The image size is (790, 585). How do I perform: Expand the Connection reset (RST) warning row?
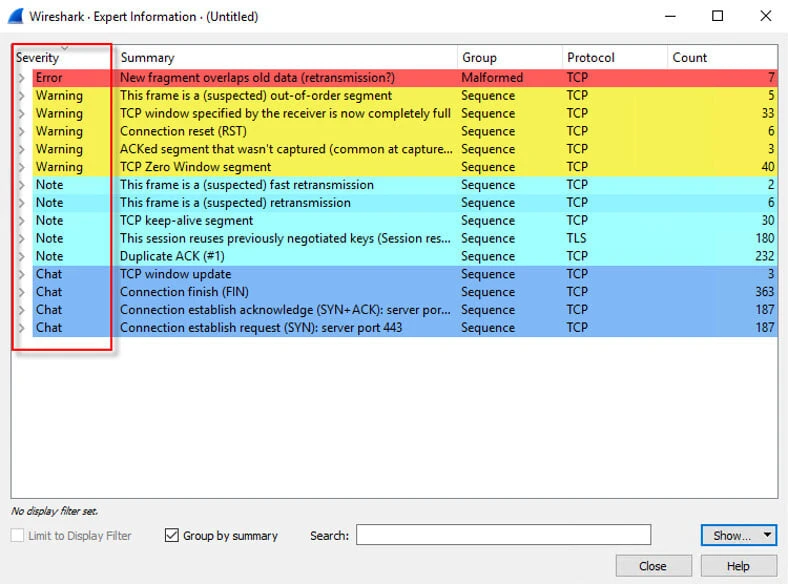pyautogui.click(x=21, y=132)
